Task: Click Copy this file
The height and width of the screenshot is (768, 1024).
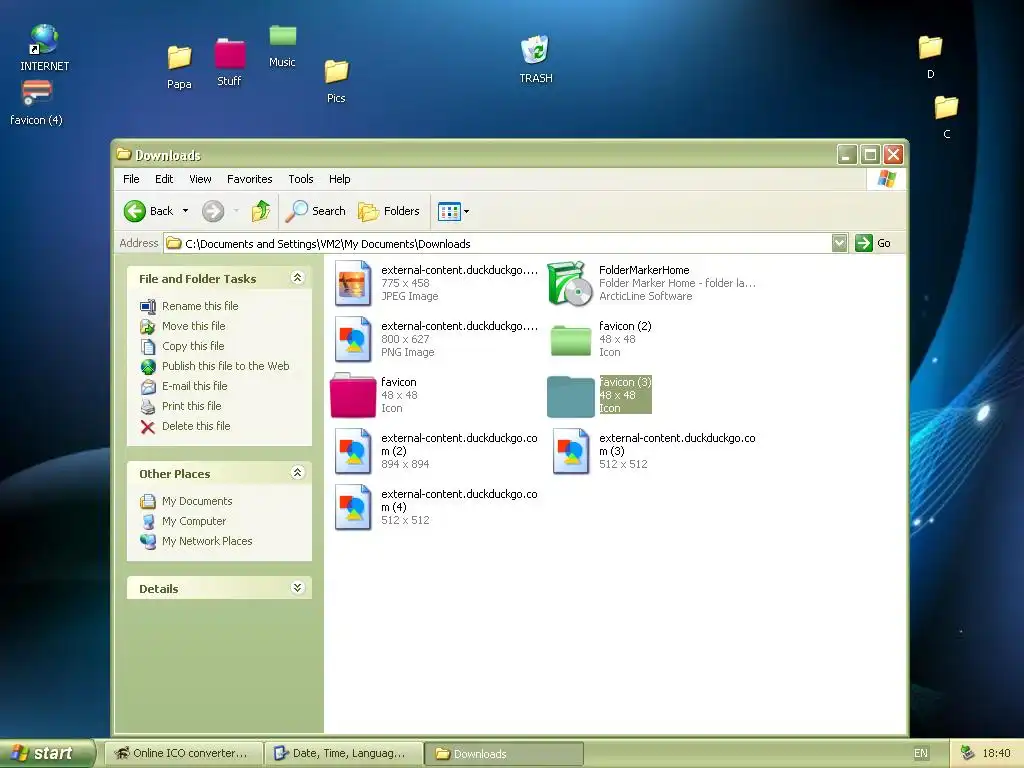Action: point(193,346)
